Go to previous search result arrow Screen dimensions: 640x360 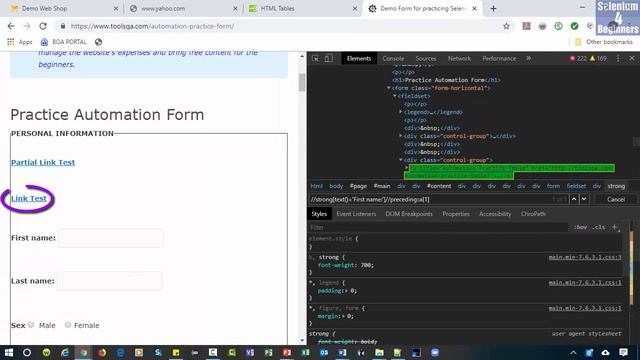[x=574, y=199]
